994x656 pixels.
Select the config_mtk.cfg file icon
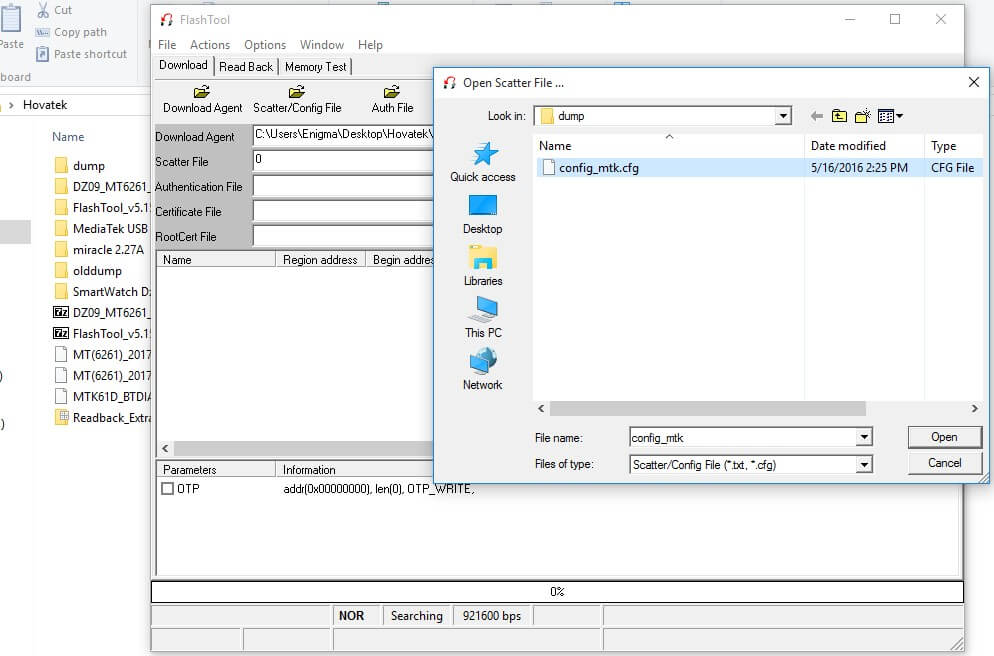[x=548, y=167]
